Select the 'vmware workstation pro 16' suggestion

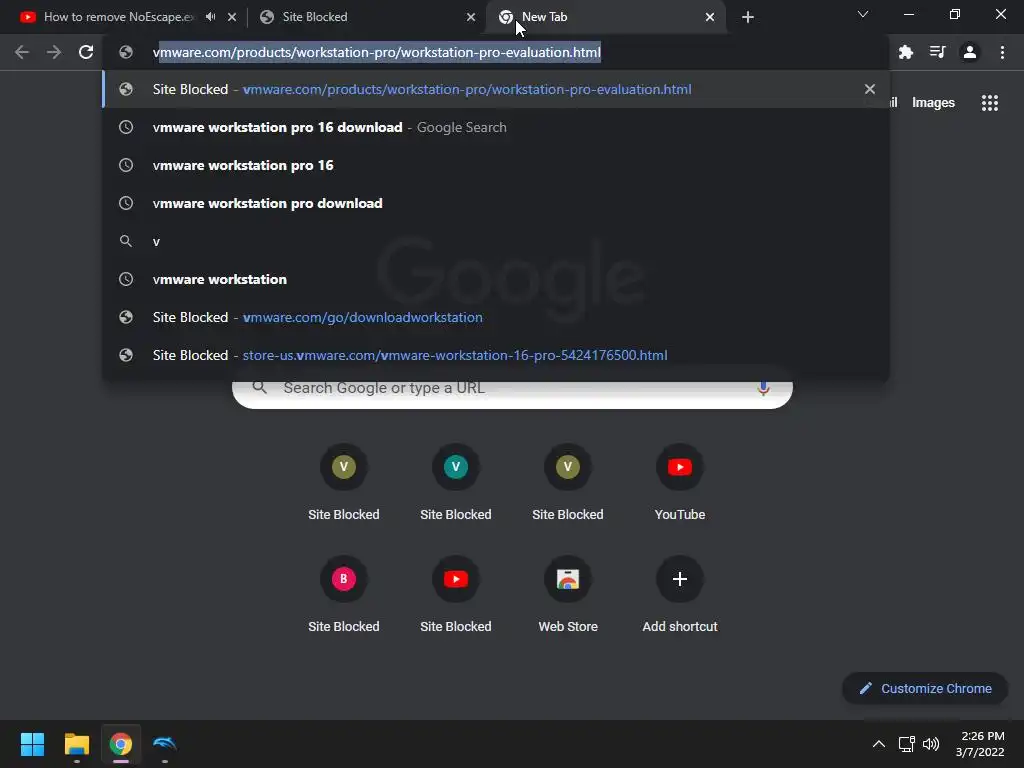tap(496, 165)
